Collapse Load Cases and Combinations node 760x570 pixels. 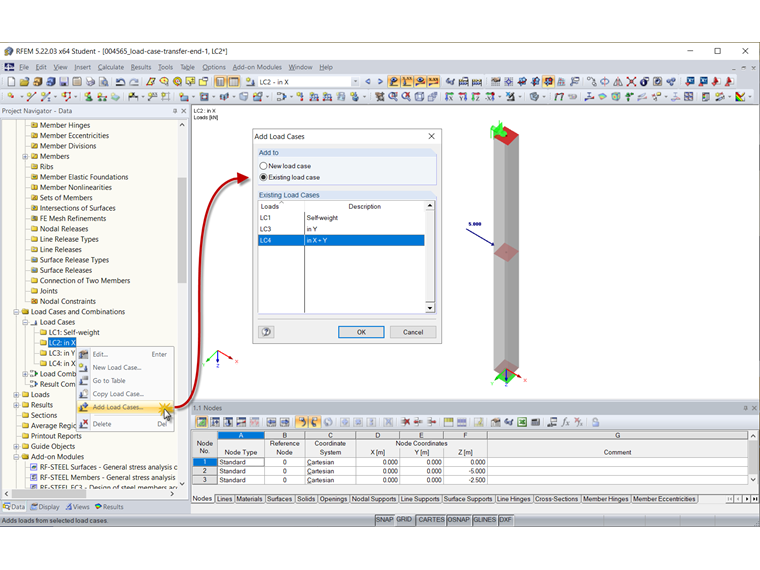click(16, 312)
